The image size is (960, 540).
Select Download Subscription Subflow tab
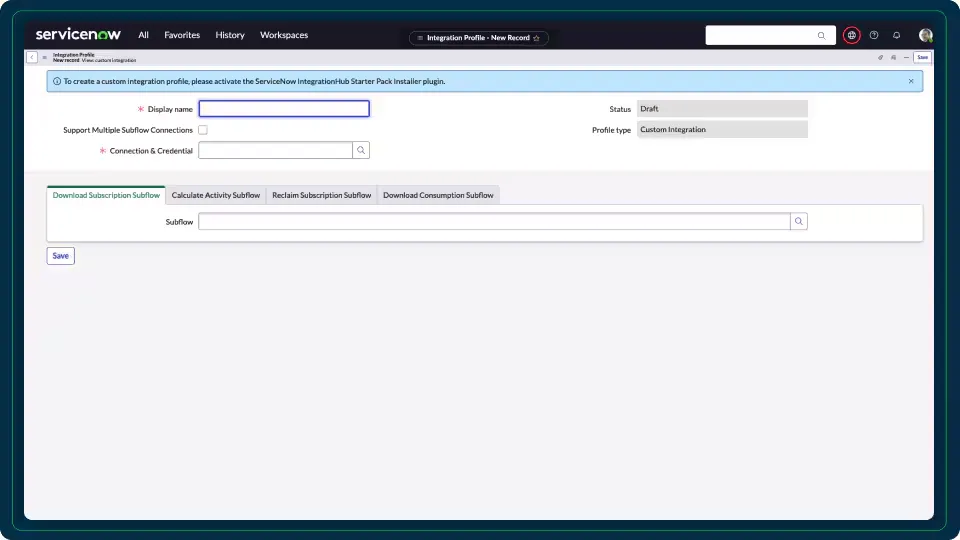(106, 195)
